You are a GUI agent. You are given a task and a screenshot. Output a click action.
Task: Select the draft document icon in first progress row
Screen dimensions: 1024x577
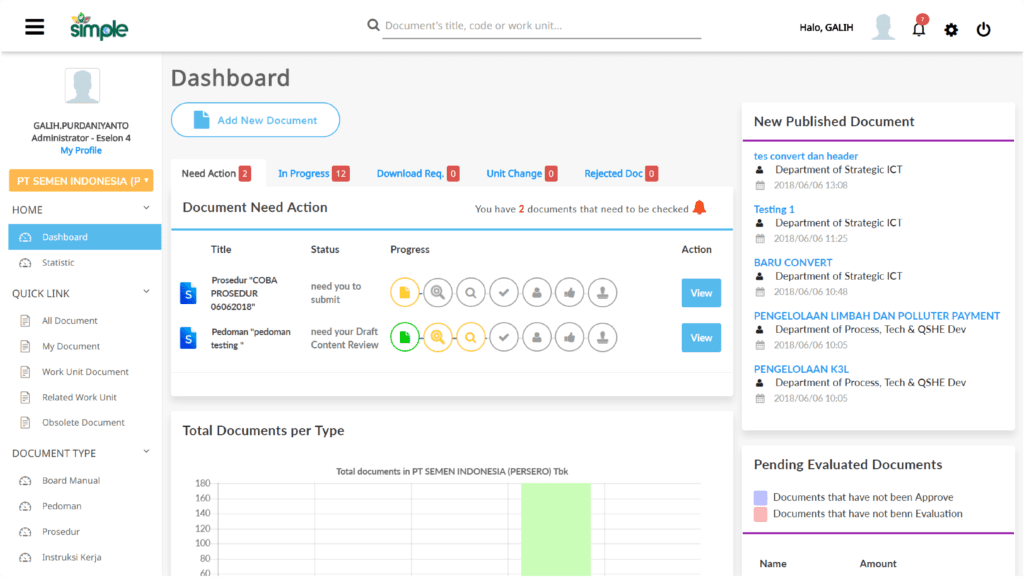(x=404, y=292)
